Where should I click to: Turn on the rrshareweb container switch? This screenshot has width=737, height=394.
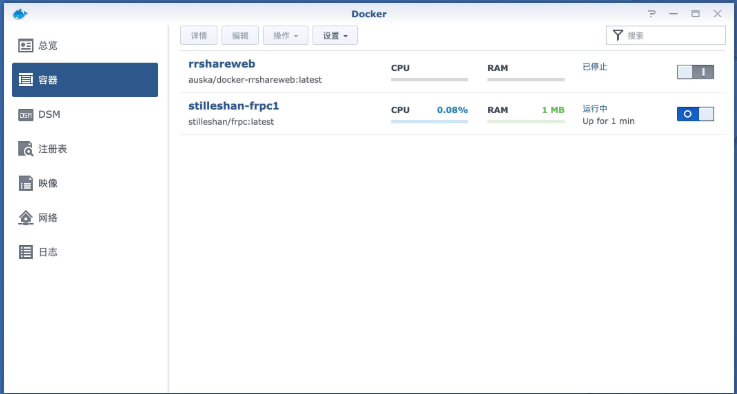(695, 72)
